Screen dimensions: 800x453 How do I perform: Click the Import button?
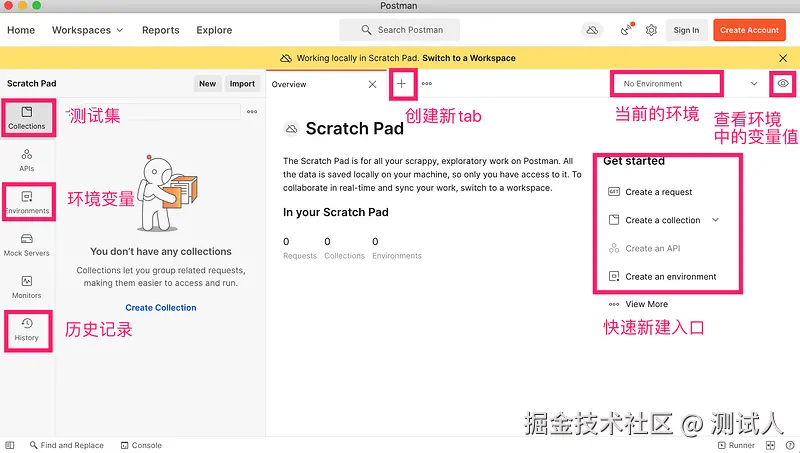pos(242,84)
